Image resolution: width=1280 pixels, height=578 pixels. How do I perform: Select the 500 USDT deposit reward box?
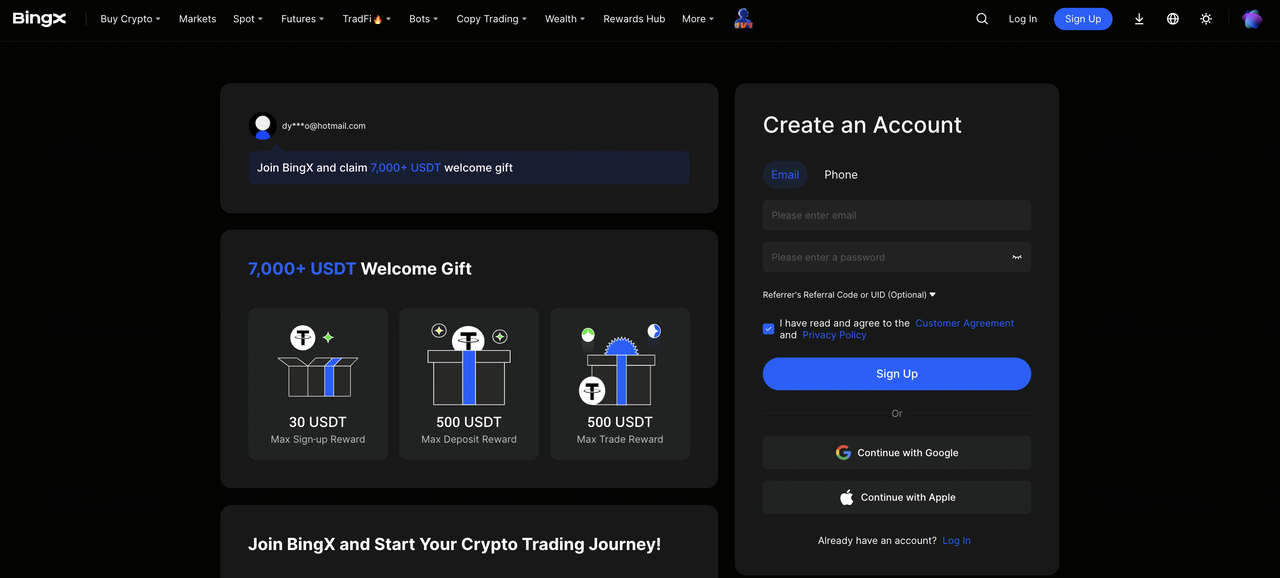469,384
